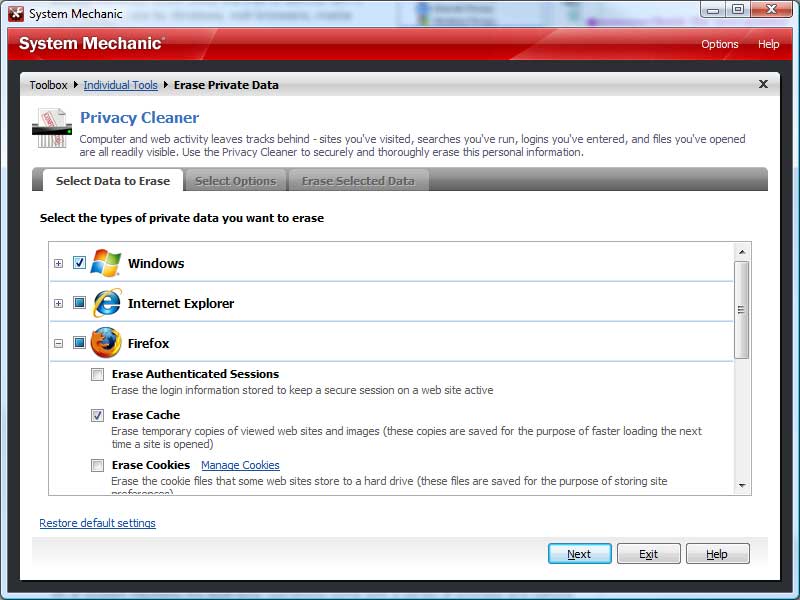Click the Windows logo icon in the list
800x600 pixels.
(106, 263)
